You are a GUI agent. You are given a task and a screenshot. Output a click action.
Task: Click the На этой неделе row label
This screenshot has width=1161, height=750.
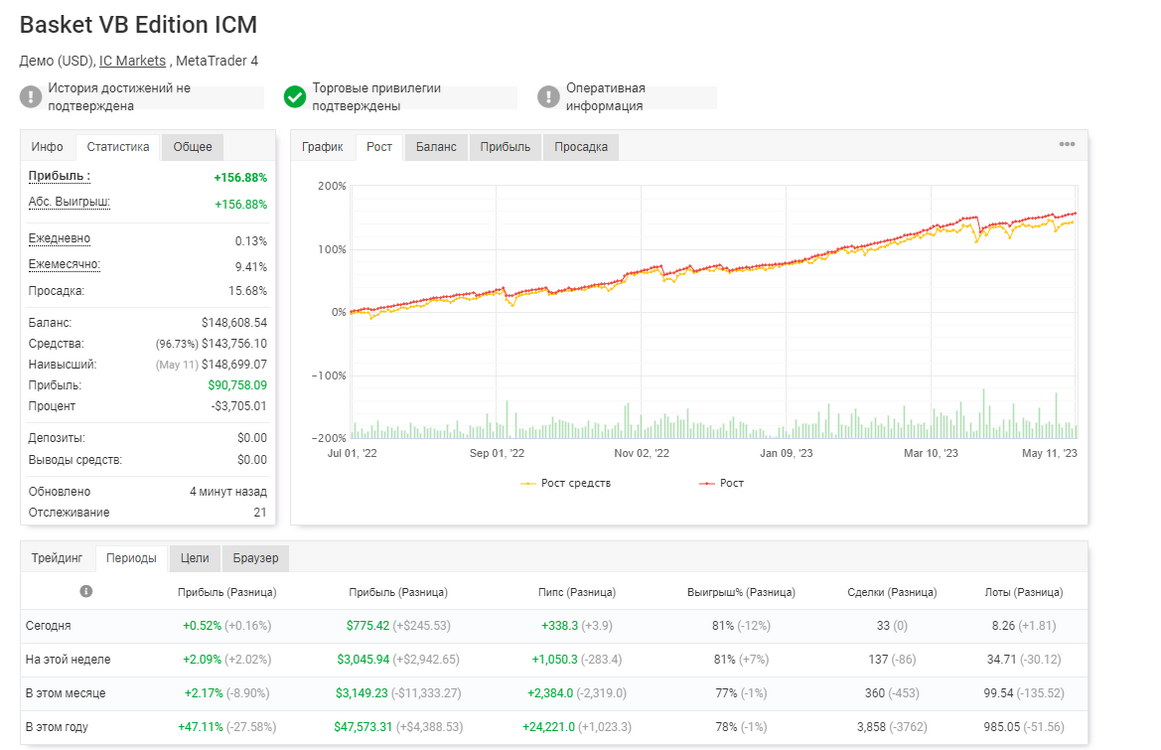[x=68, y=659]
